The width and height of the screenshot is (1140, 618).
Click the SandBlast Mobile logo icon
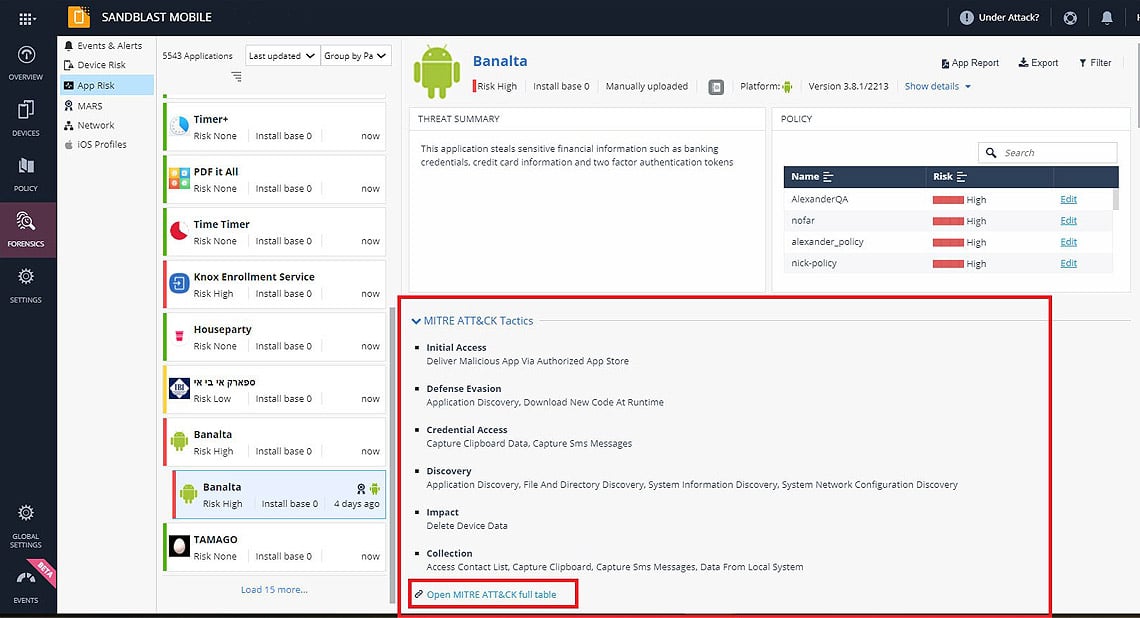click(79, 17)
